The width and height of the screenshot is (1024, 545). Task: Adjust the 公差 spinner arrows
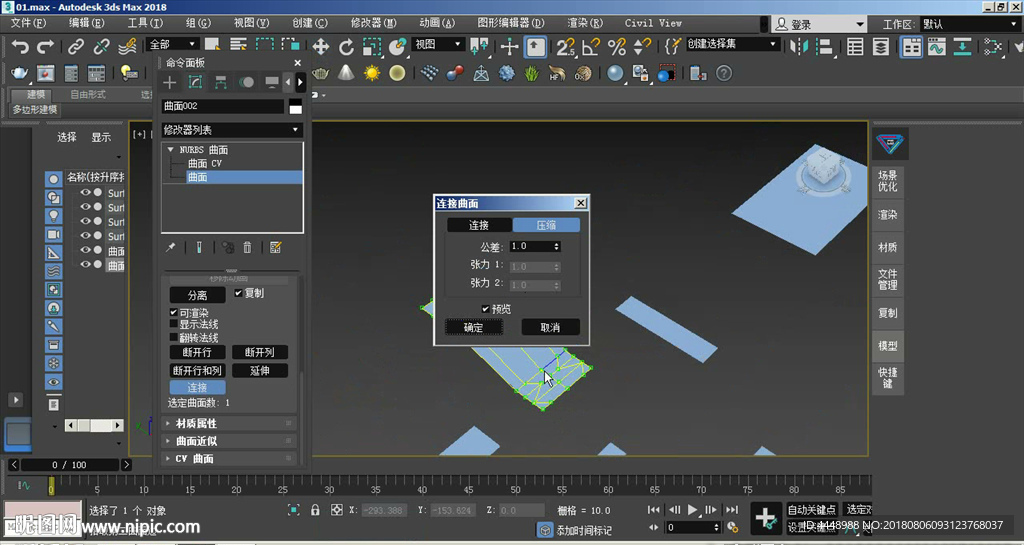(556, 246)
